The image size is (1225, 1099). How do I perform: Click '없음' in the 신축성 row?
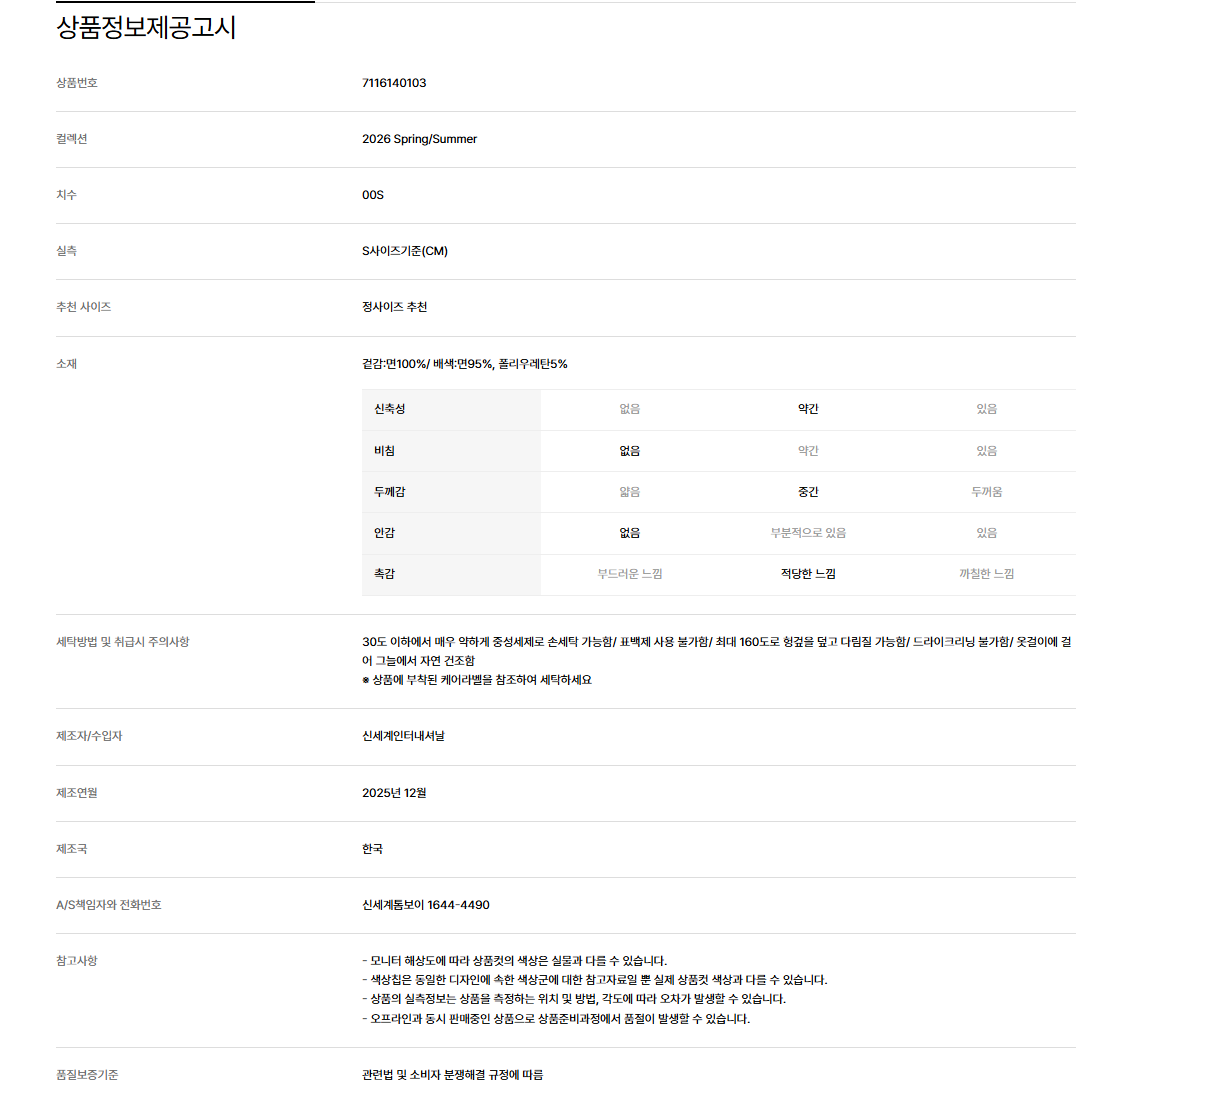pos(629,409)
